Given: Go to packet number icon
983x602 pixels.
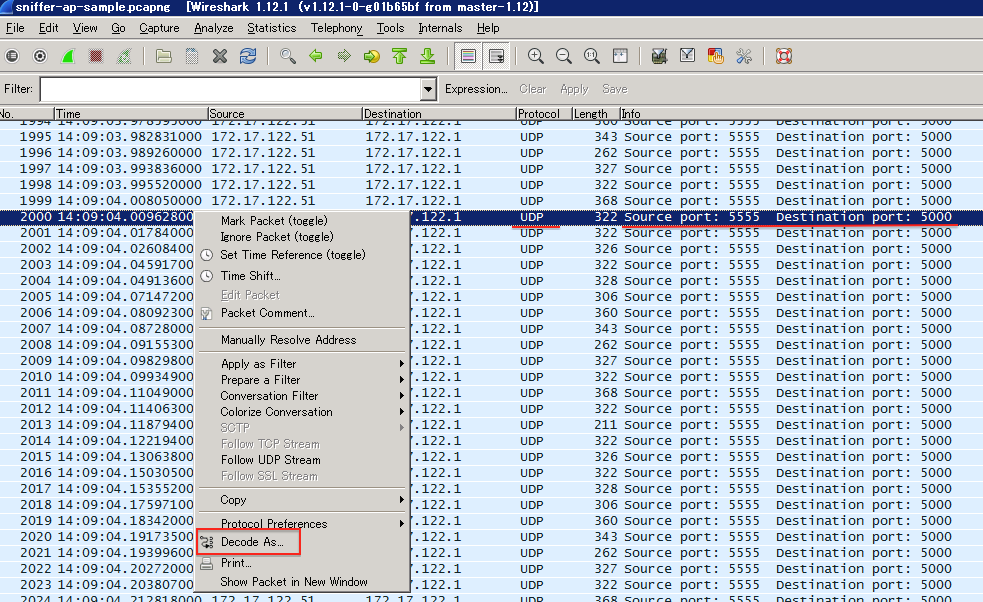Looking at the screenshot, I should tap(372, 56).
